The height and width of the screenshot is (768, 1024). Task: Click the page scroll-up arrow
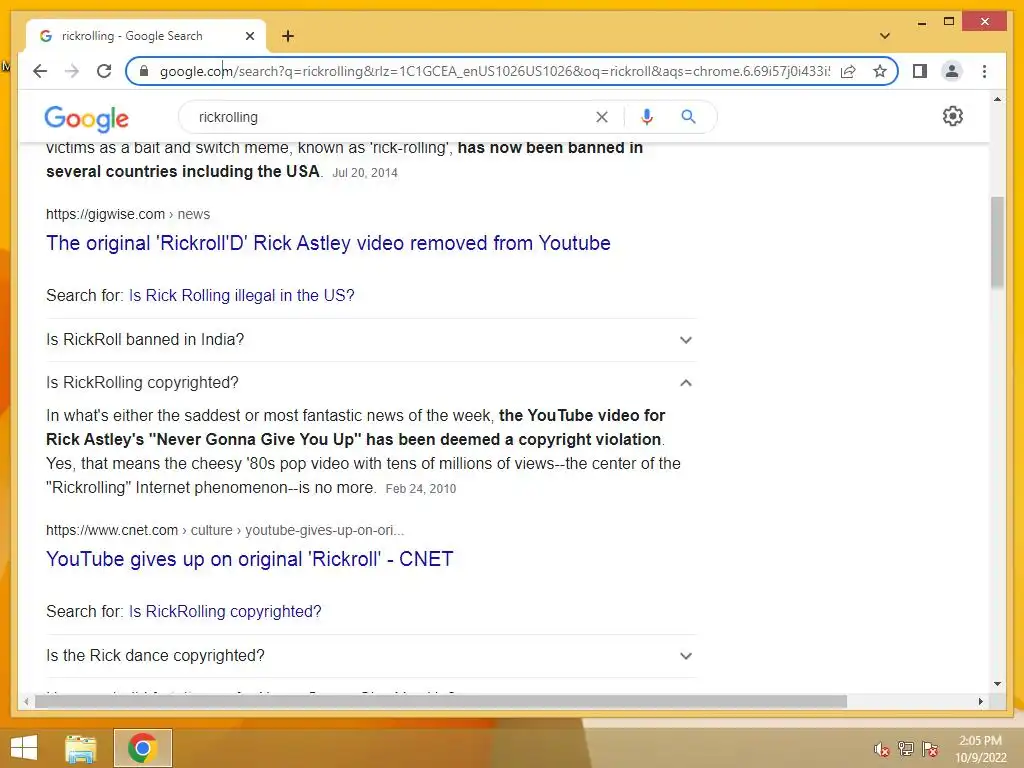click(x=997, y=99)
